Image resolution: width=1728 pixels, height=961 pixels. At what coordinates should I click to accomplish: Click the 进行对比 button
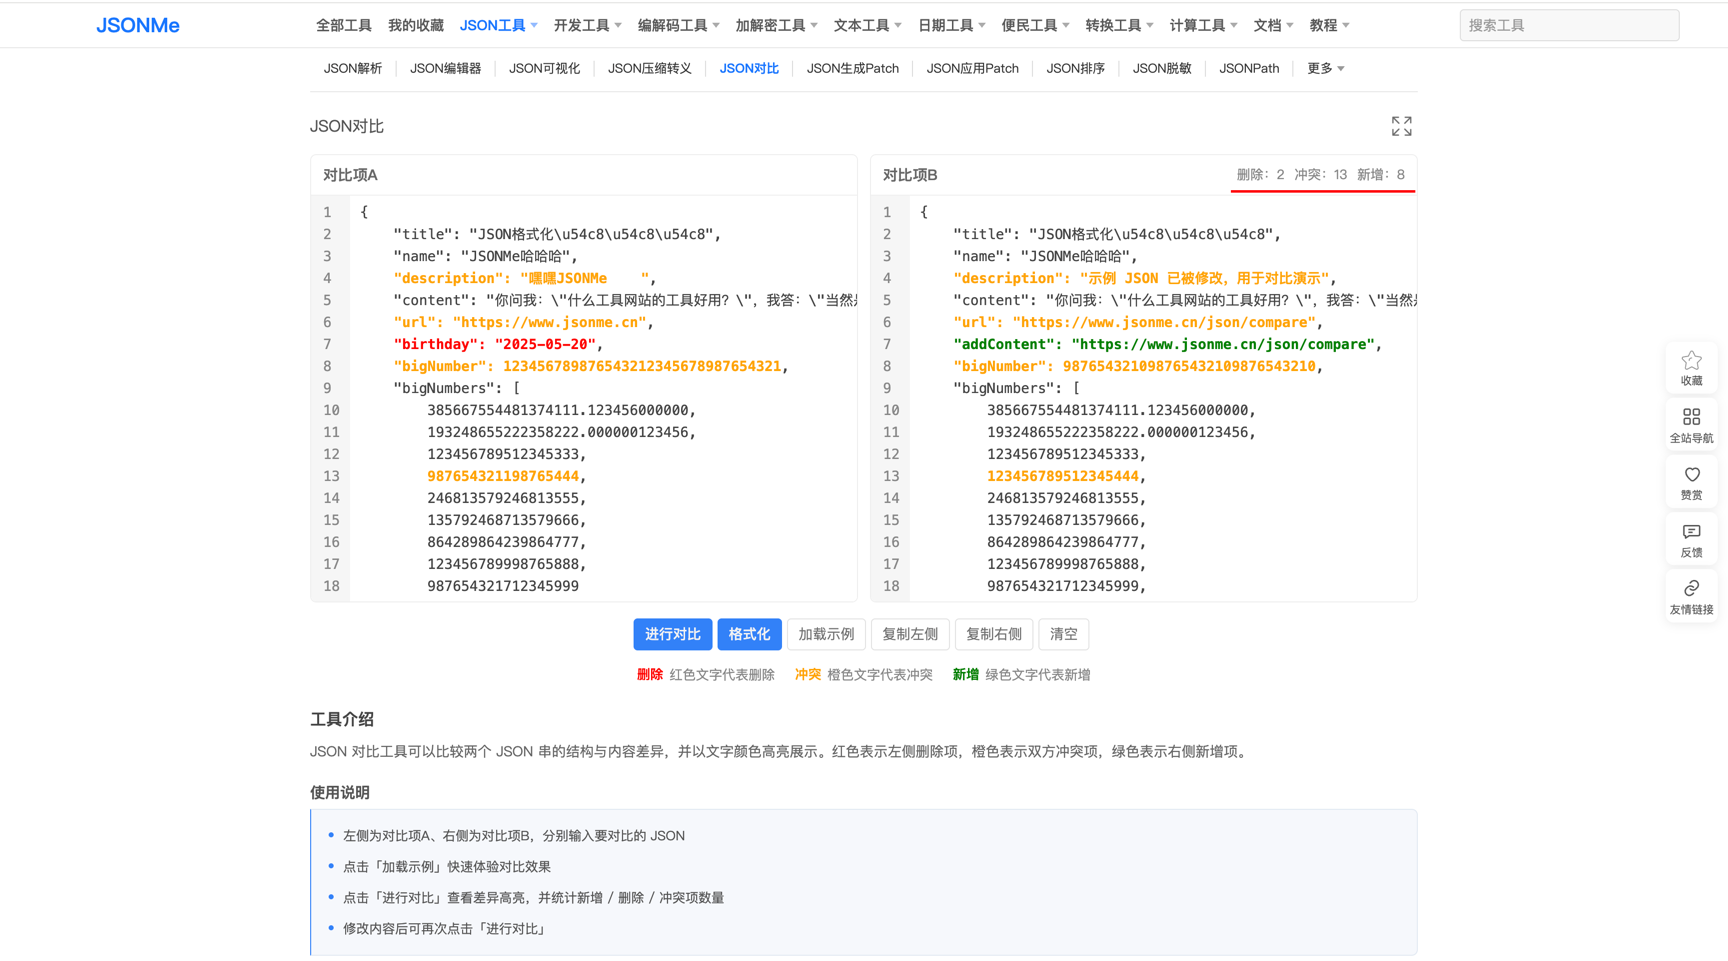[672, 634]
